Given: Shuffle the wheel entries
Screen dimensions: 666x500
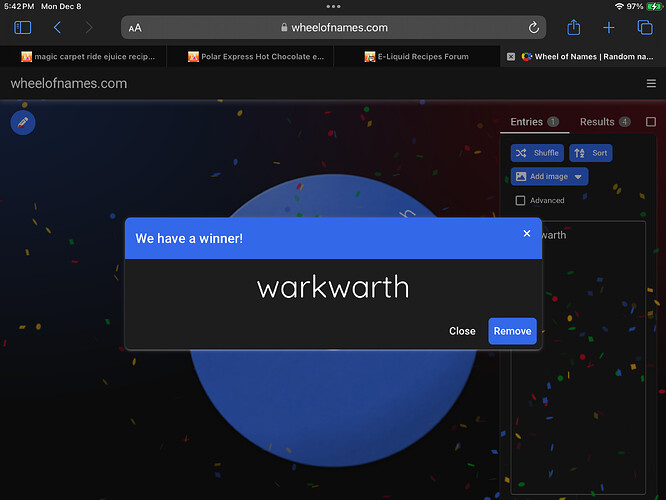Looking at the screenshot, I should [x=537, y=153].
